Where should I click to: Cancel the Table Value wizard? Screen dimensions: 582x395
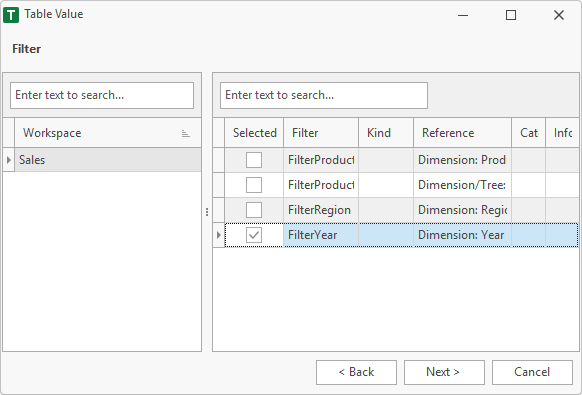[532, 372]
